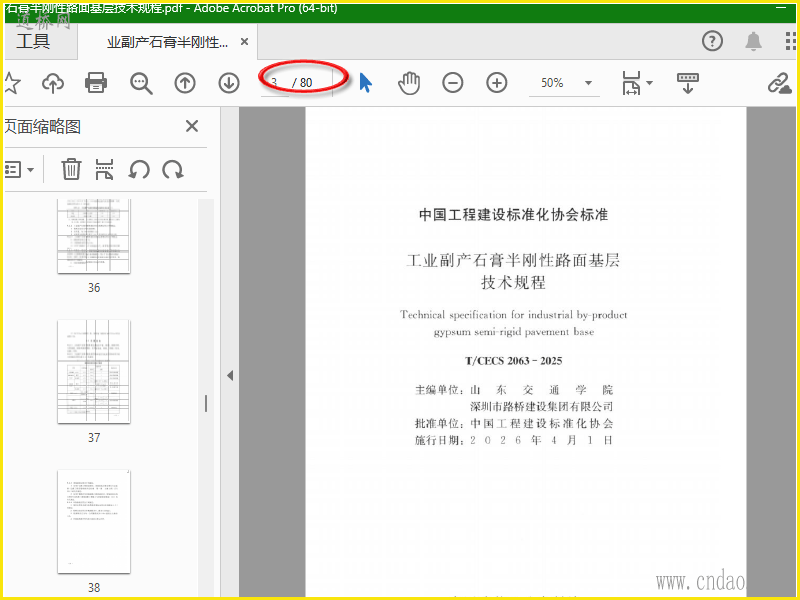
Task: Go to next page with down arrow
Action: [x=229, y=83]
